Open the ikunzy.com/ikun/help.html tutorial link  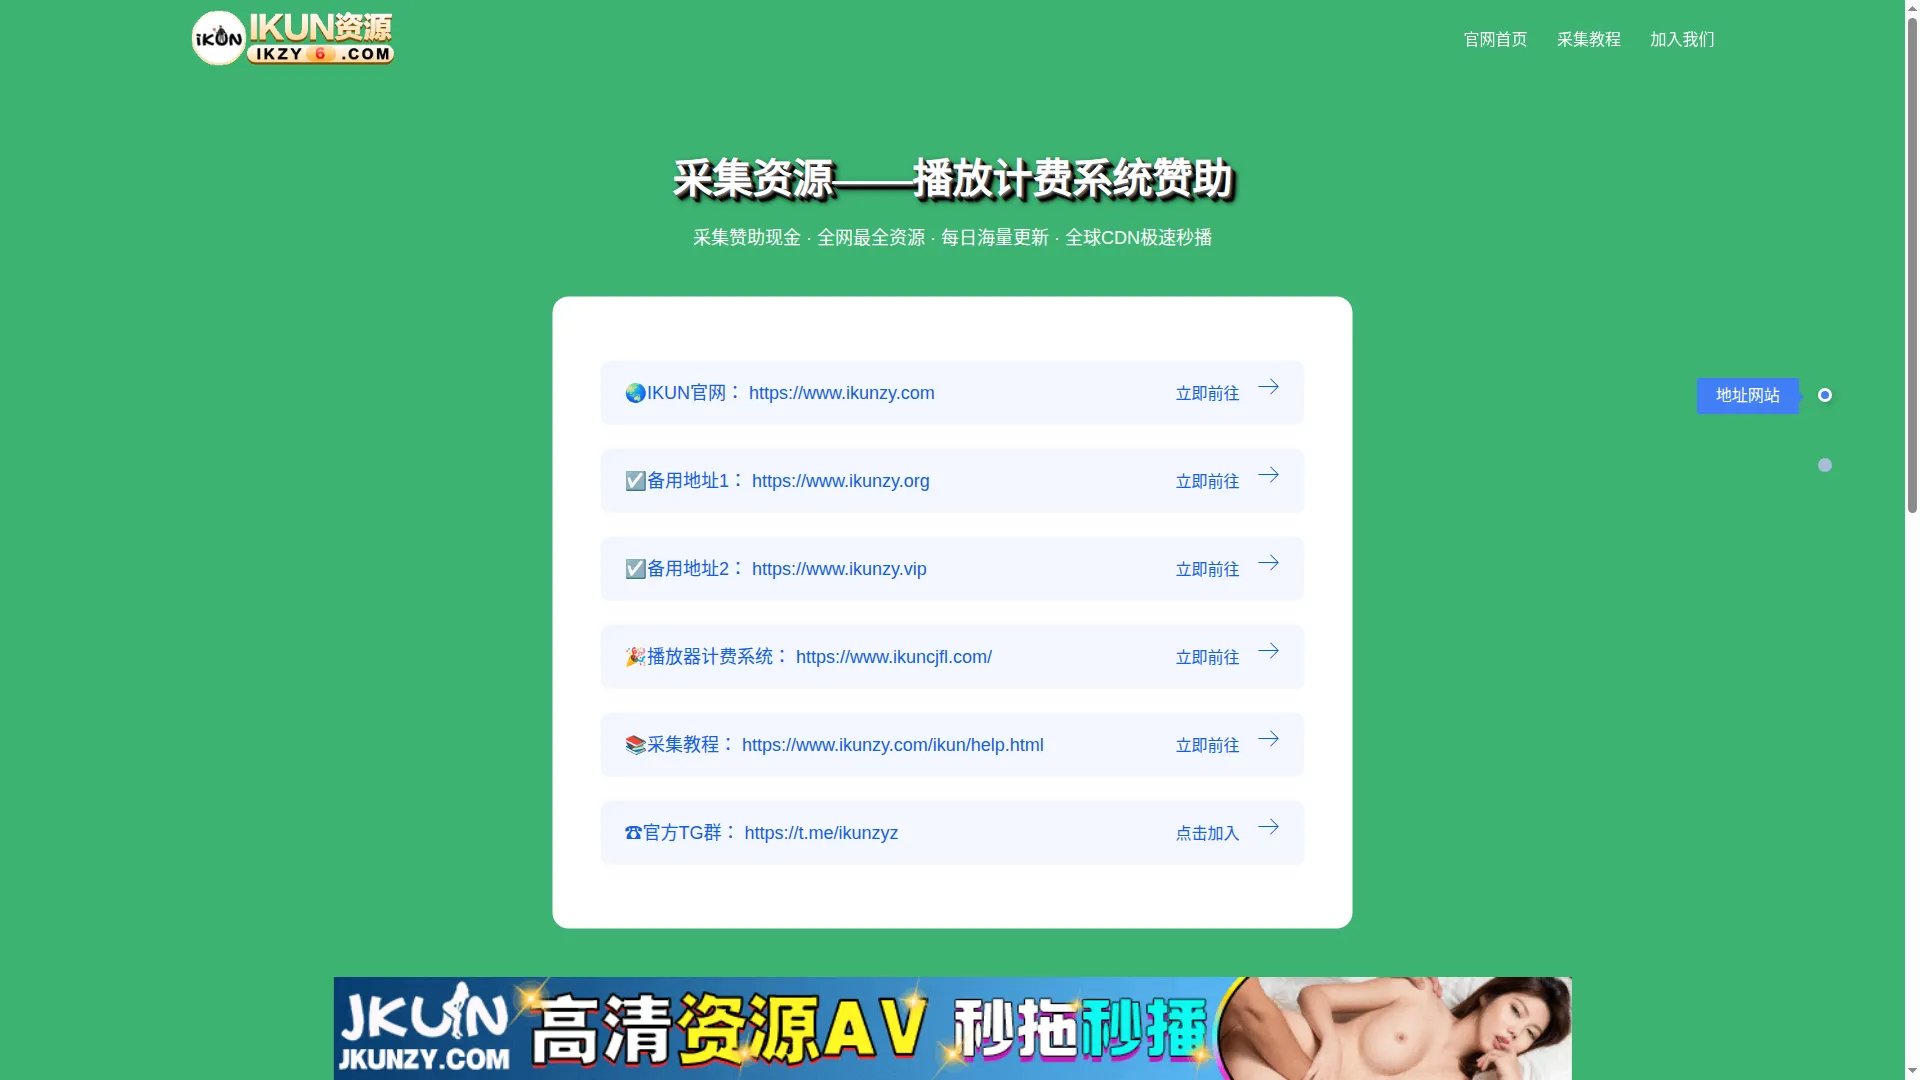pyautogui.click(x=892, y=745)
